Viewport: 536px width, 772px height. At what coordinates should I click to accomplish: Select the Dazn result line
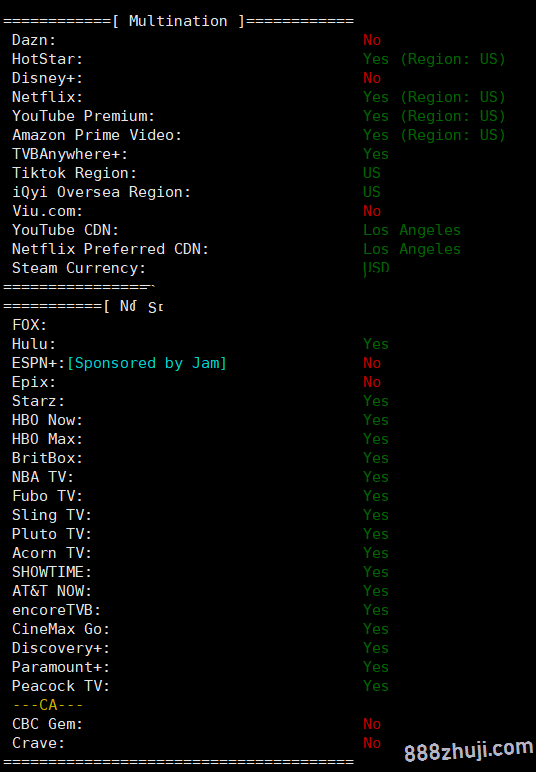(197, 40)
